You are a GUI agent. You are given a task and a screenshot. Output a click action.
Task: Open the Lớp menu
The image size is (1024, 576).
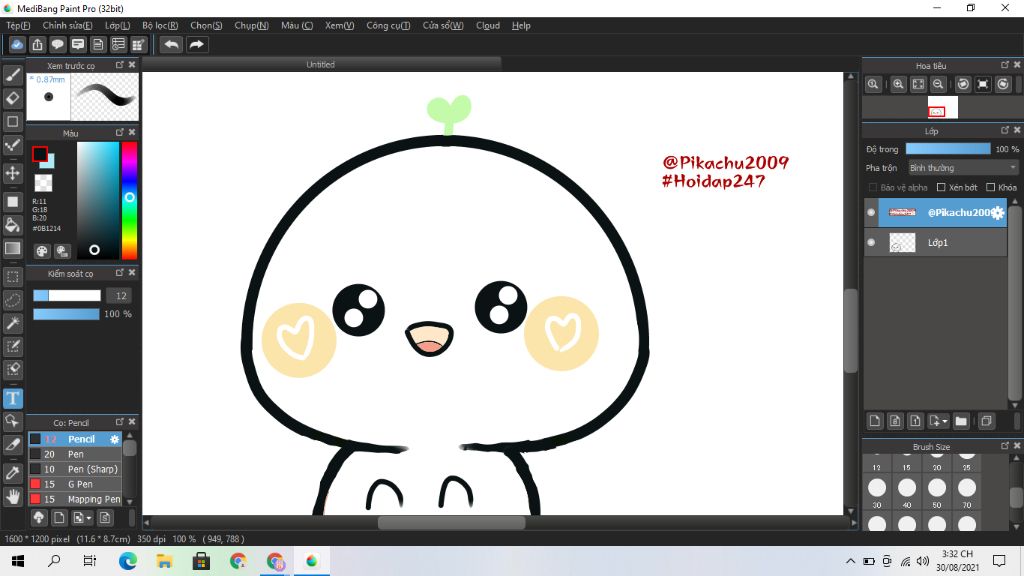pyautogui.click(x=118, y=25)
